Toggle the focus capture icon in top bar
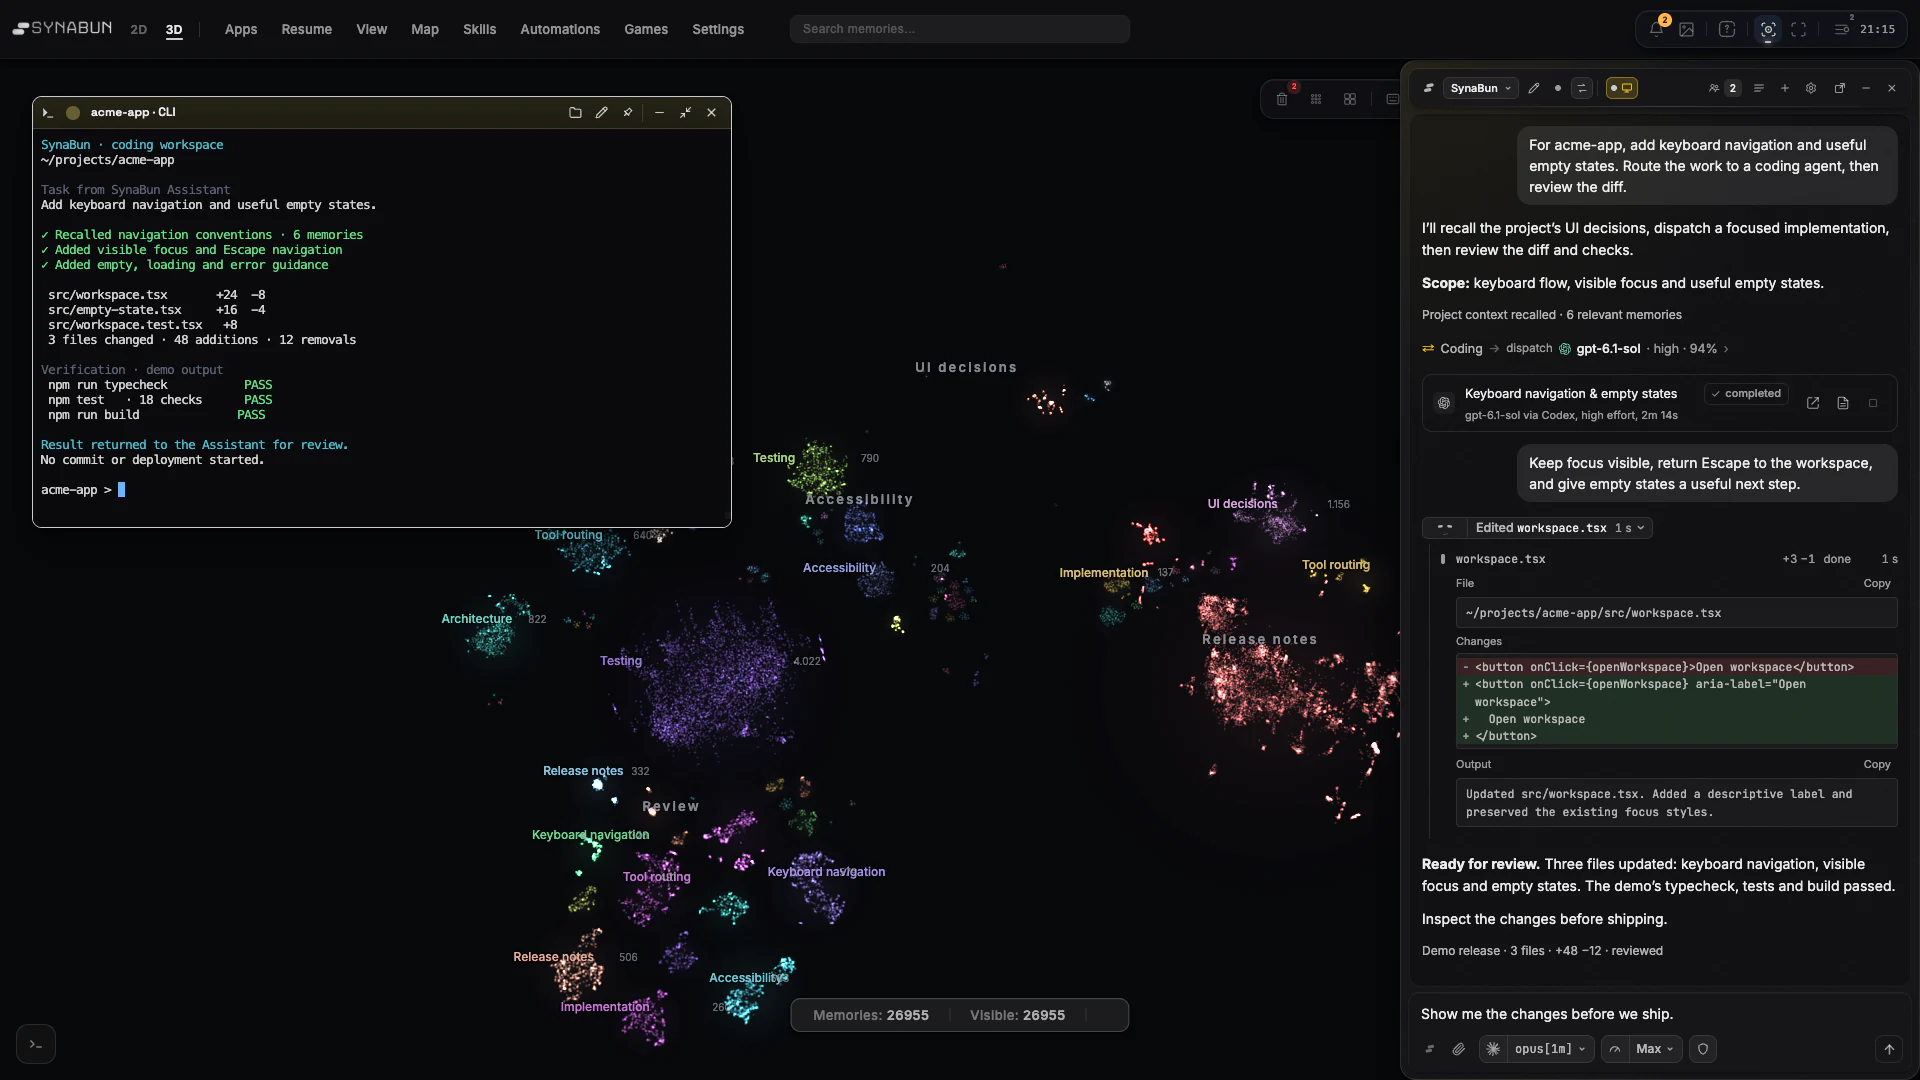Screen dimensions: 1920x1080 tap(1768, 29)
